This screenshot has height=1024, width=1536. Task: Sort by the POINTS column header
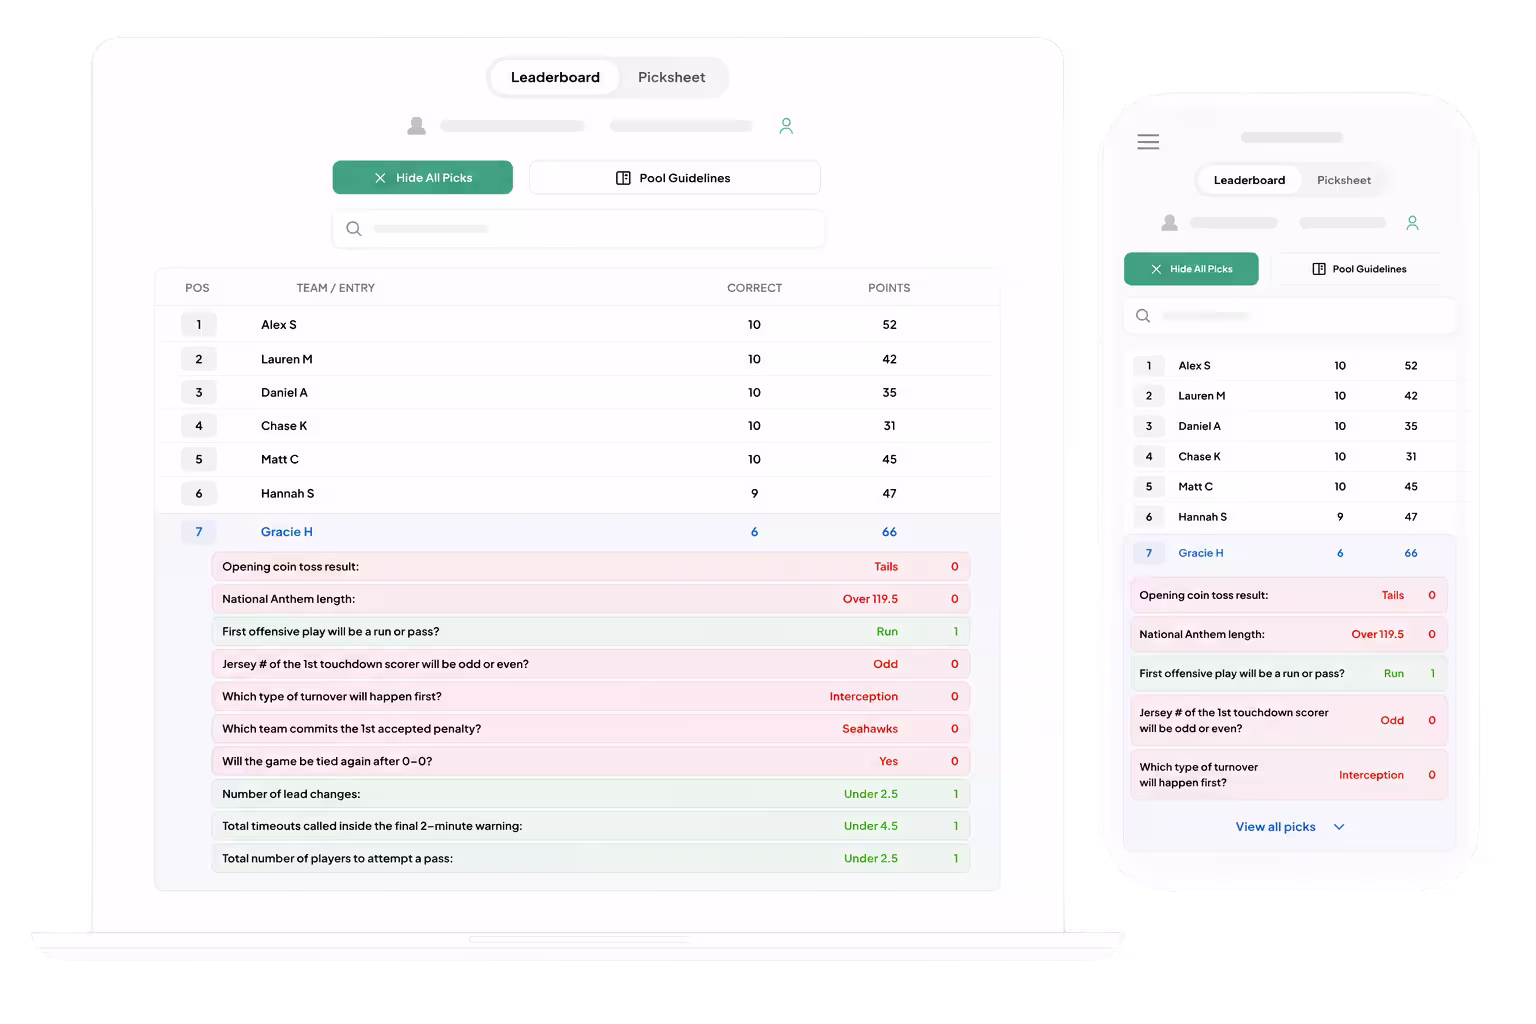889,288
